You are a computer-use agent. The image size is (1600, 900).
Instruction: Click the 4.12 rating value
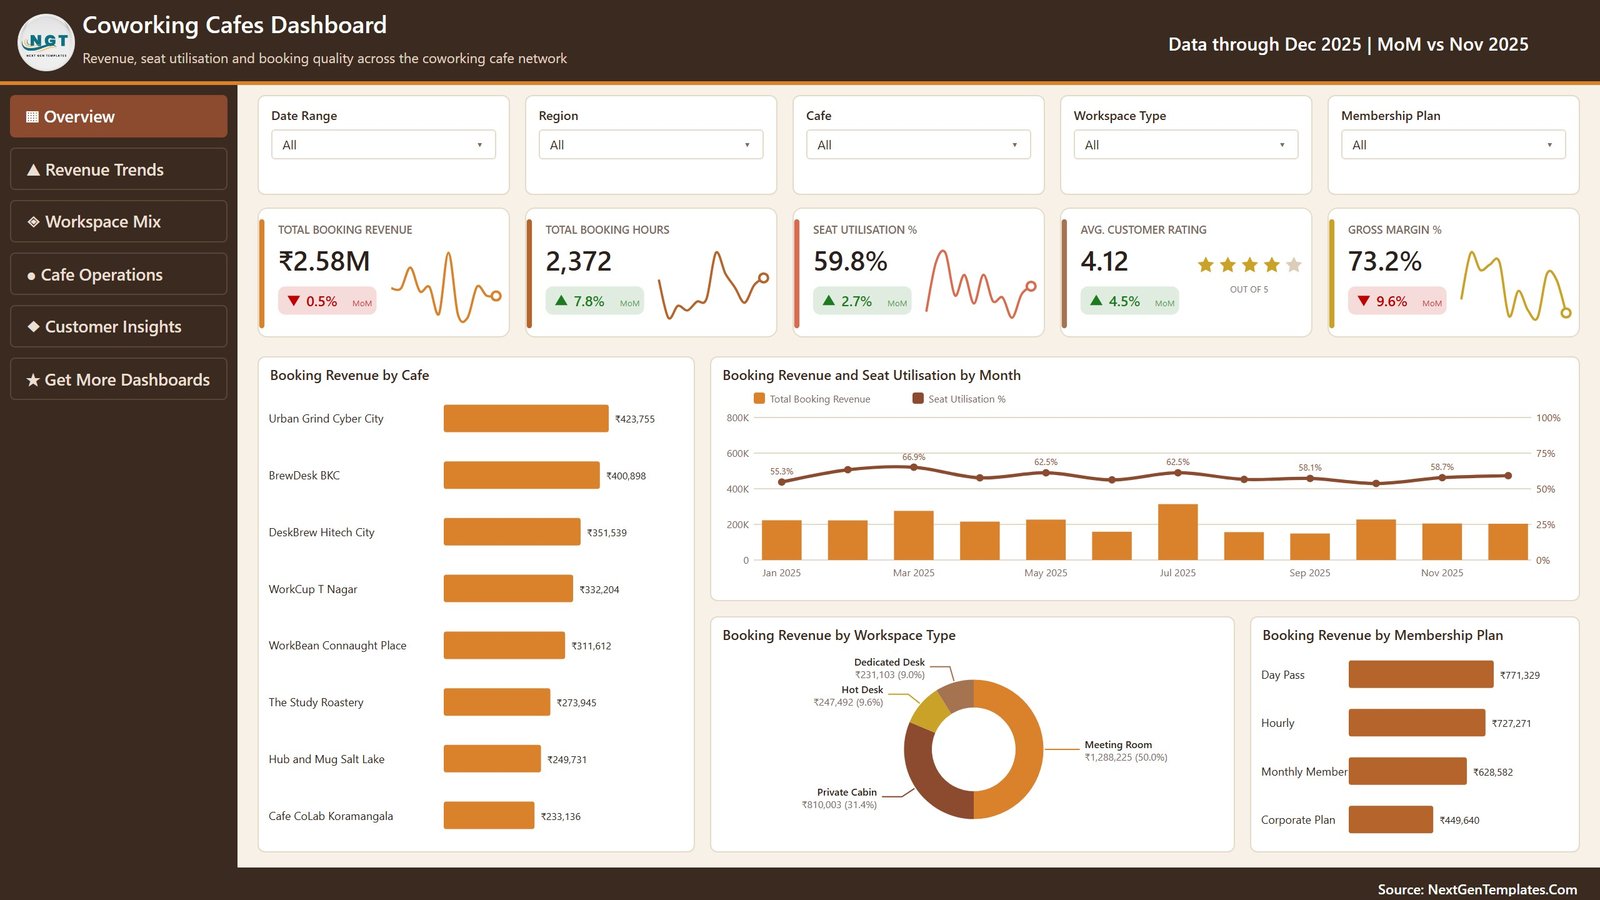coord(1104,261)
